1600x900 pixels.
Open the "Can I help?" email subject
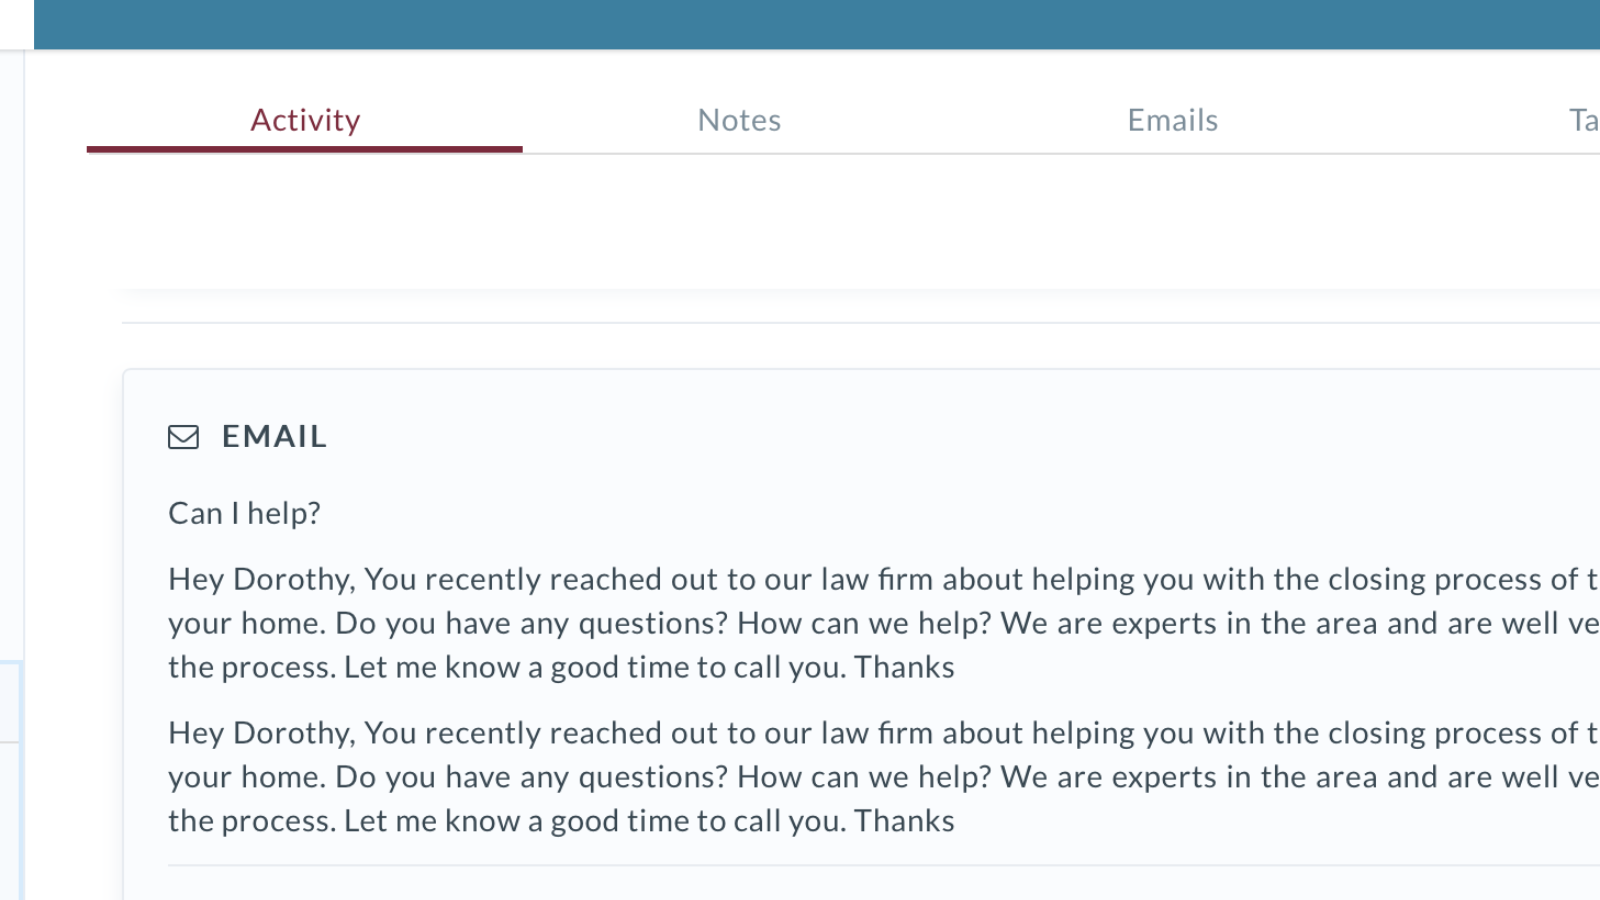click(x=244, y=513)
